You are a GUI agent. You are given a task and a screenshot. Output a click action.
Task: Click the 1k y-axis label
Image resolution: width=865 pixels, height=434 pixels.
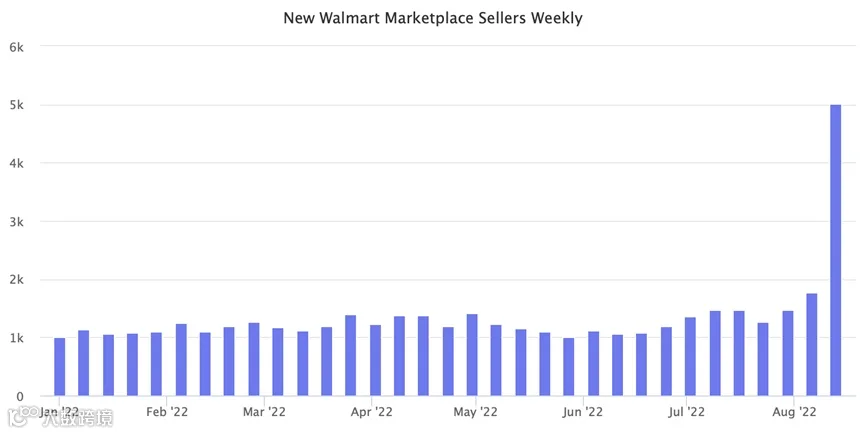pyautogui.click(x=17, y=337)
